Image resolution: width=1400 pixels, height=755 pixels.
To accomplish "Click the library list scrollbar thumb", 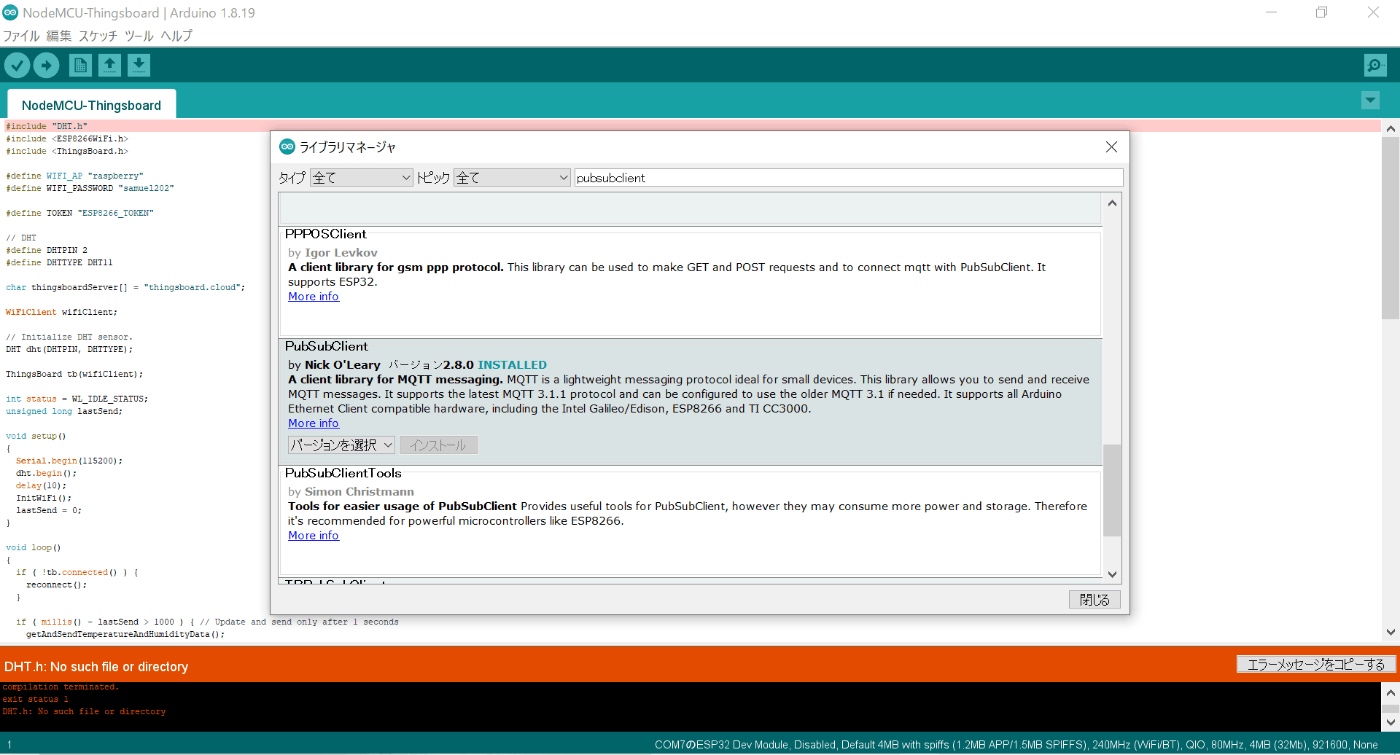I will (x=1112, y=490).
